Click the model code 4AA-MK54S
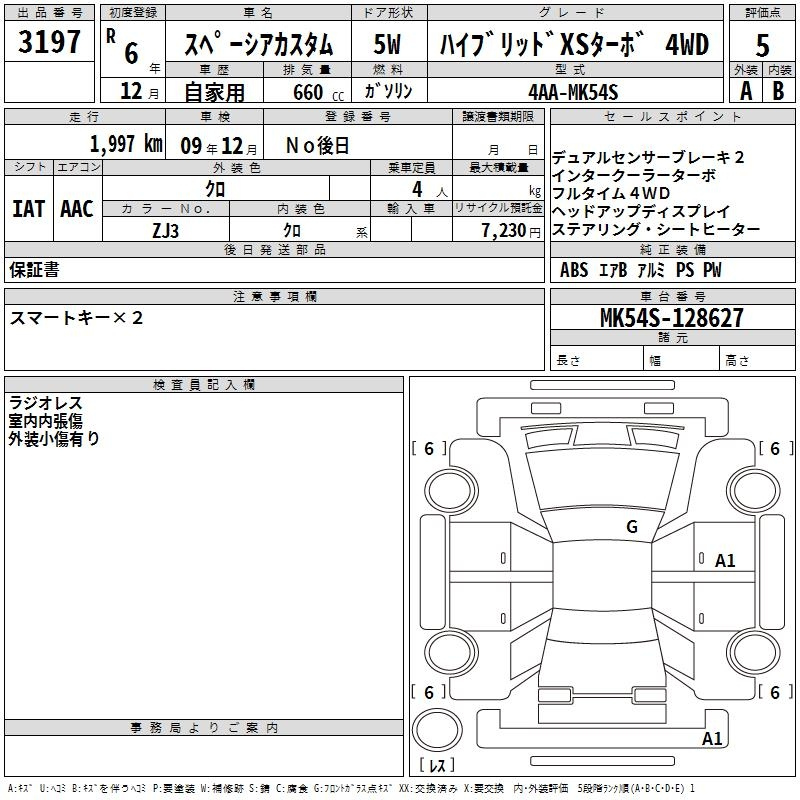Viewport: 800px width, 800px height. pos(573,92)
